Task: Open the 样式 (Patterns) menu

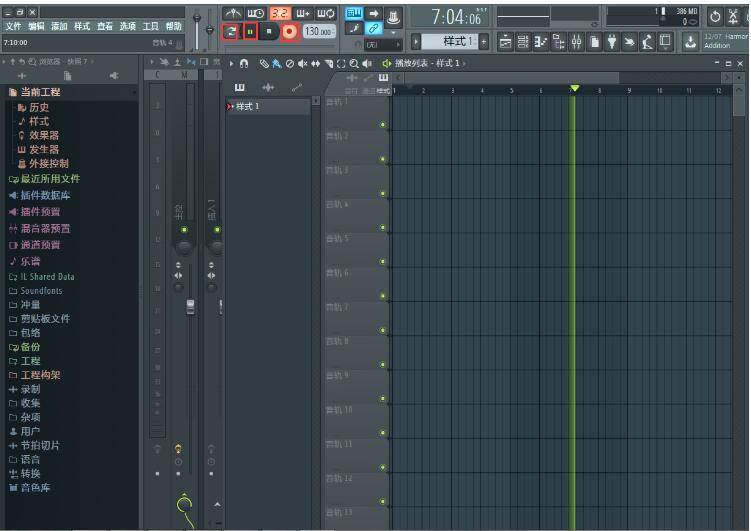Action: [x=82, y=26]
